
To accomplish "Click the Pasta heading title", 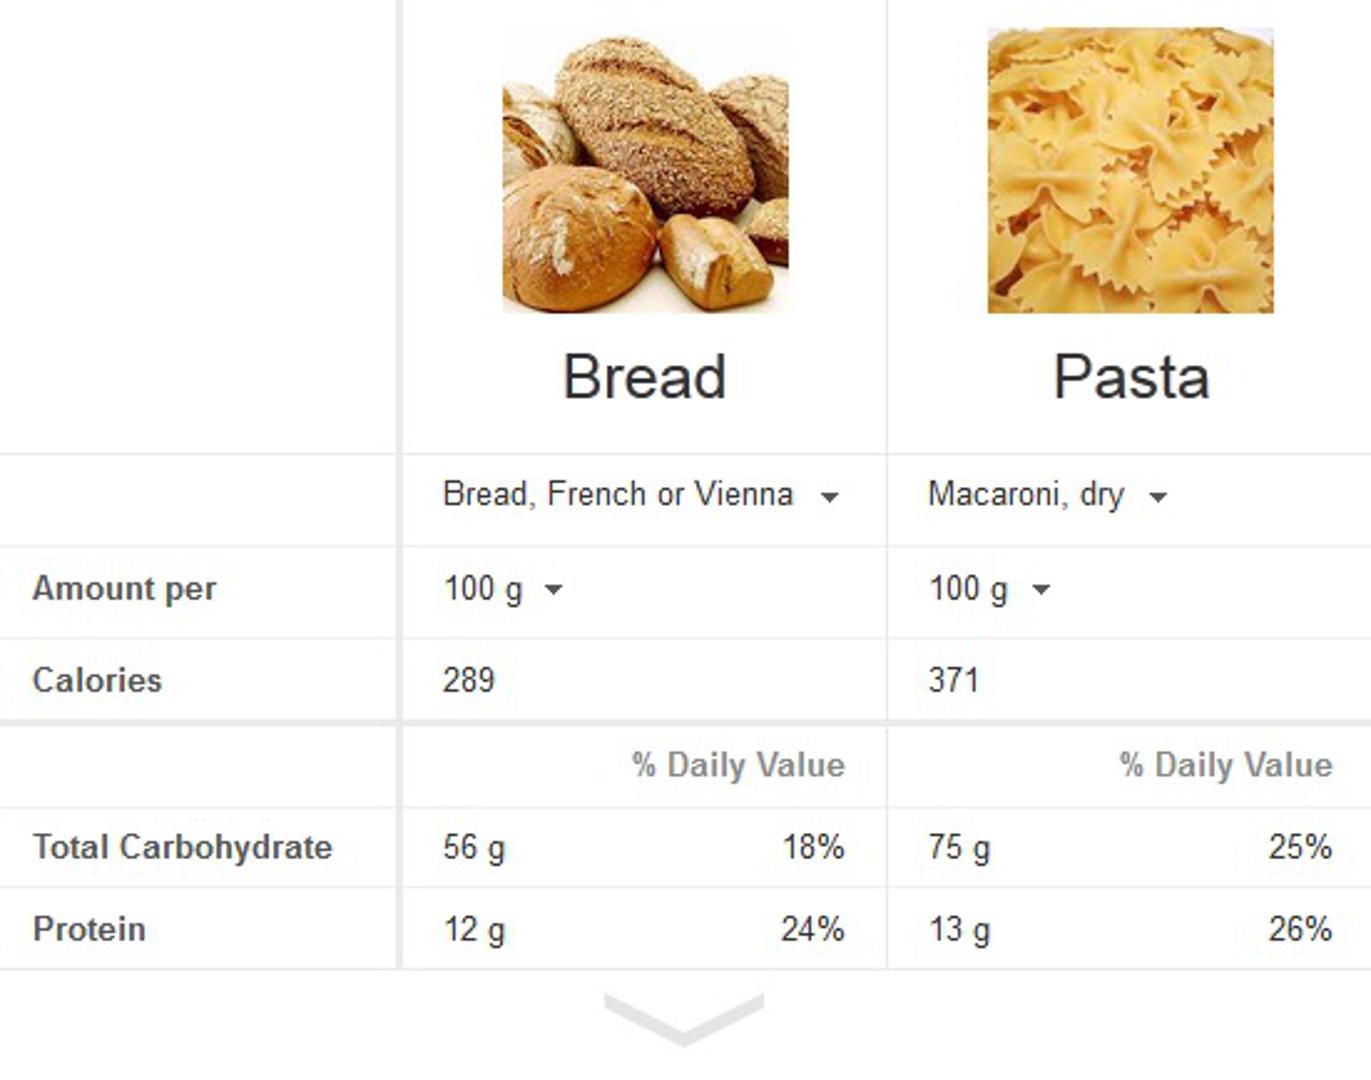I will (x=1131, y=377).
